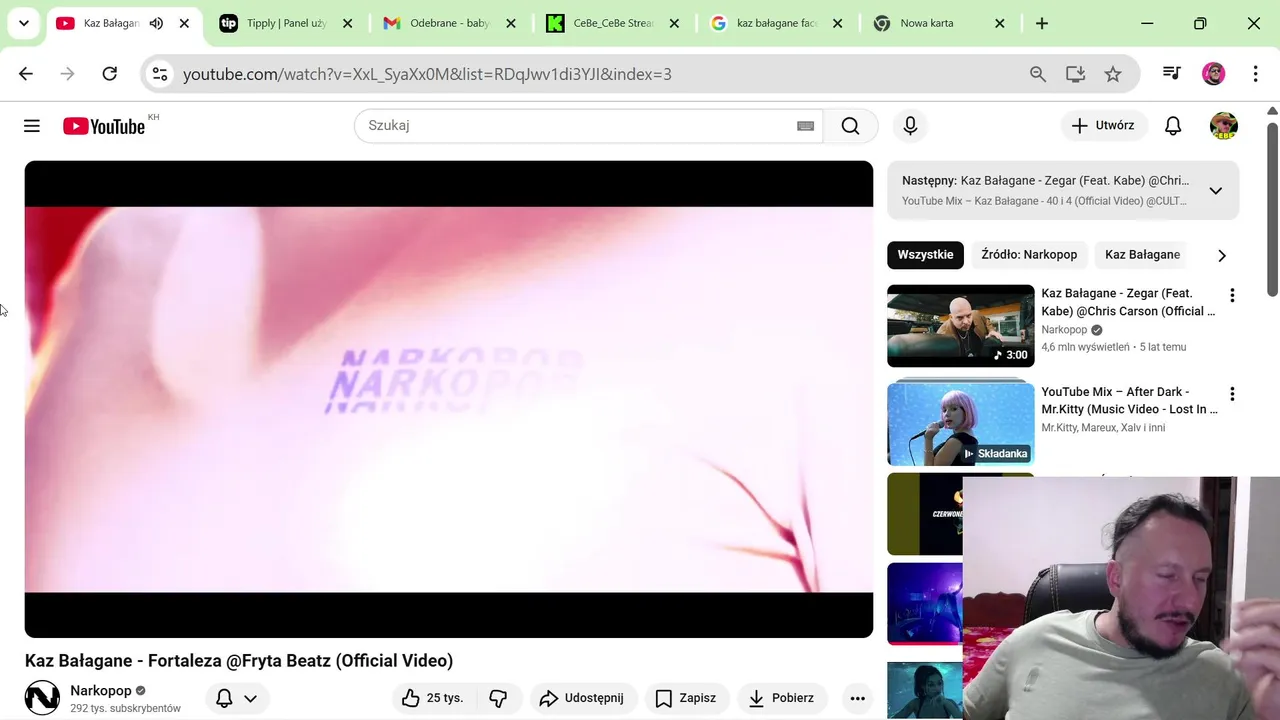Screen dimensions: 1280x720
Task: Open the YouTube hamburger guide menu
Action: coord(32,126)
